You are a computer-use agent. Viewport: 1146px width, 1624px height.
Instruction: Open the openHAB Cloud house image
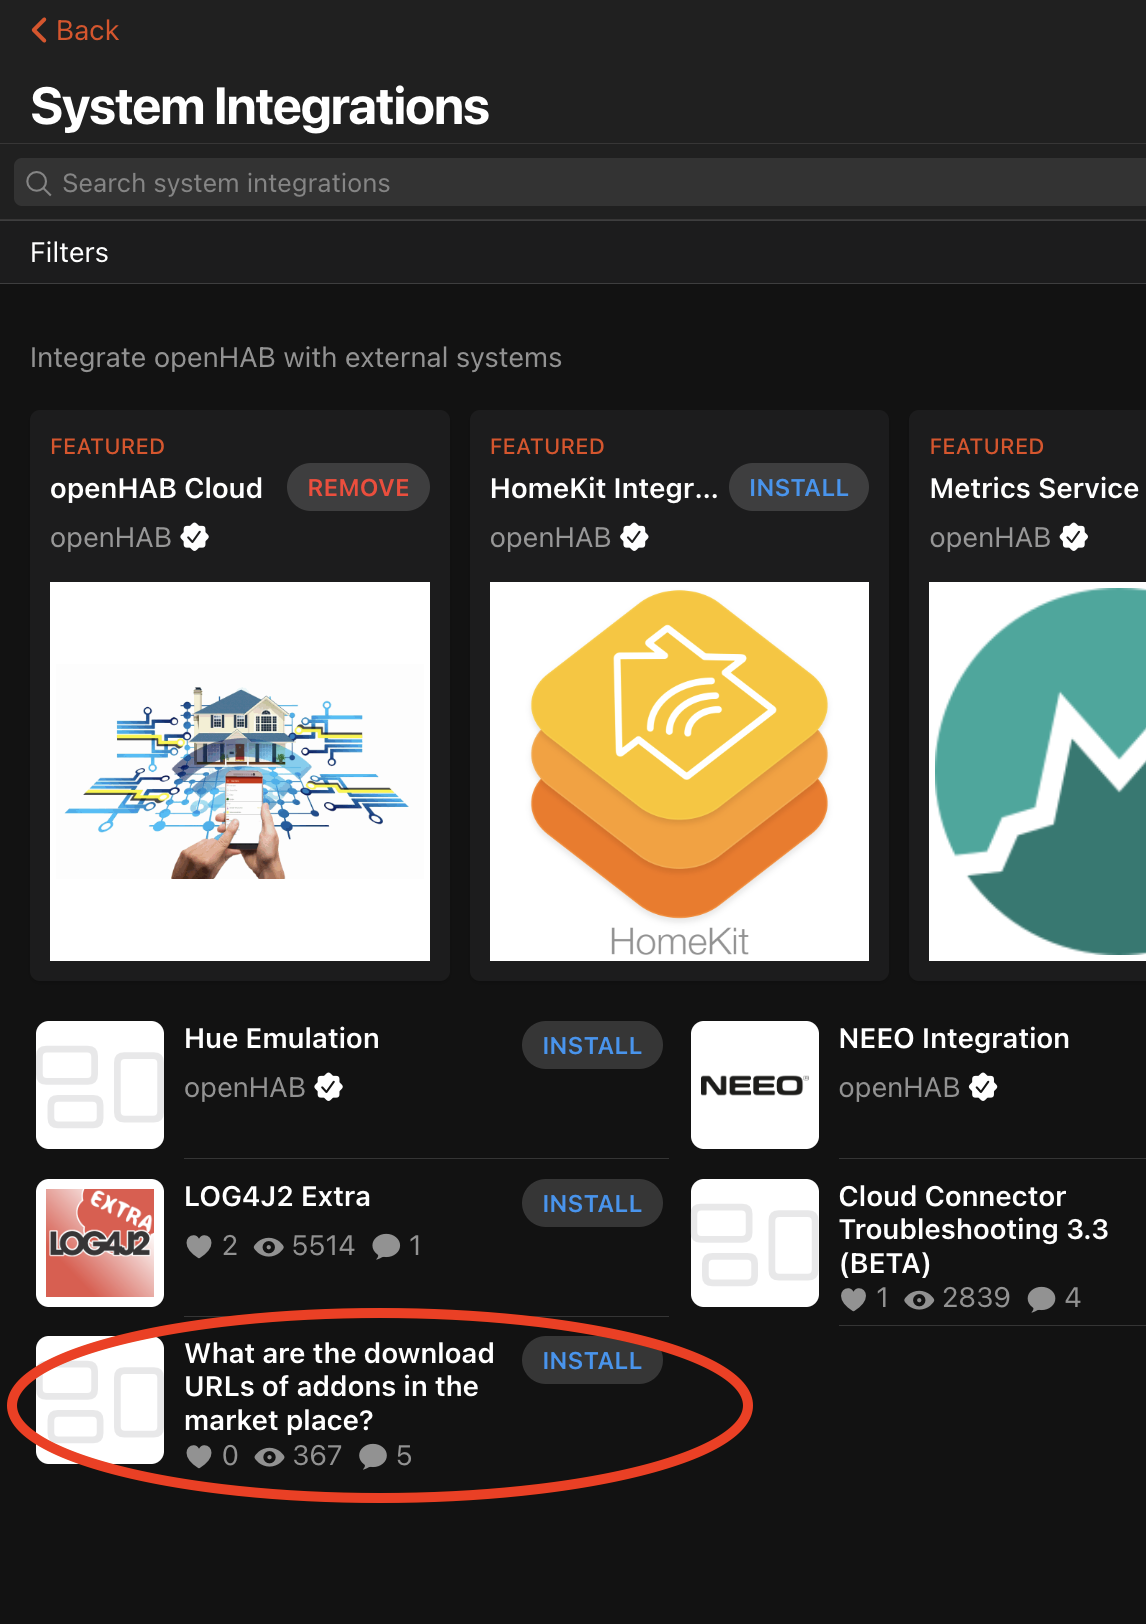[240, 771]
